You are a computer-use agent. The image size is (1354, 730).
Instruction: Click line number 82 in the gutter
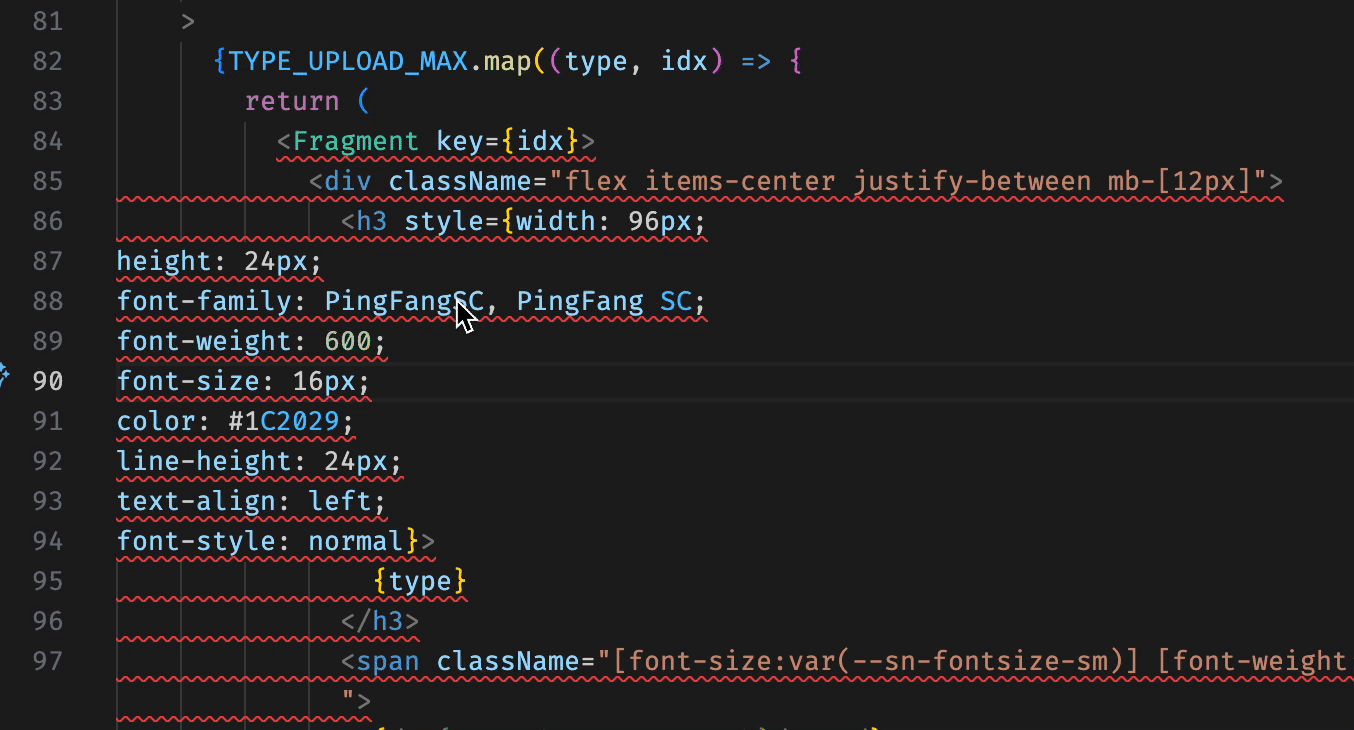47,62
